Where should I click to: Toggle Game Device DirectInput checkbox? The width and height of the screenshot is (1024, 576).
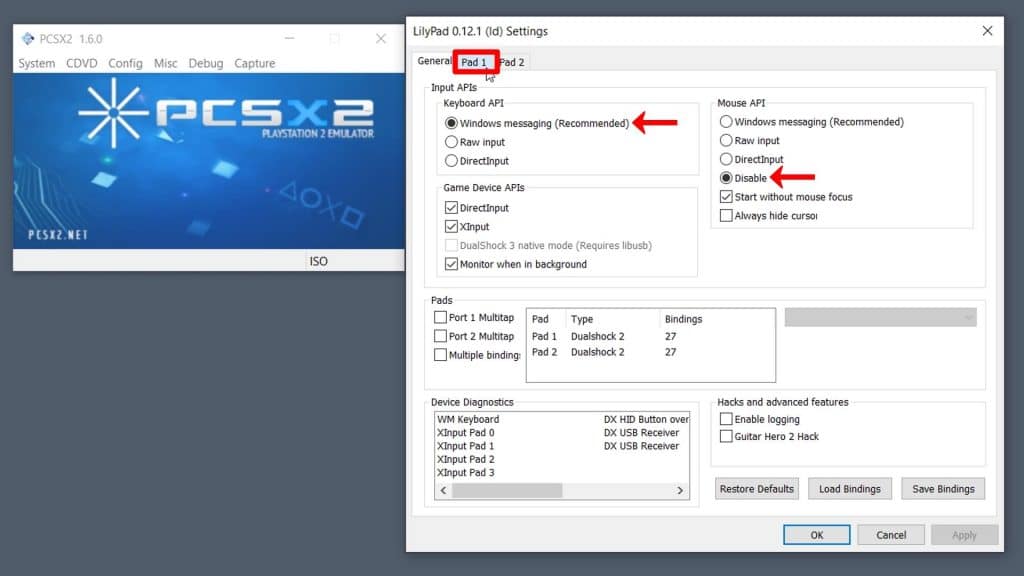point(451,208)
